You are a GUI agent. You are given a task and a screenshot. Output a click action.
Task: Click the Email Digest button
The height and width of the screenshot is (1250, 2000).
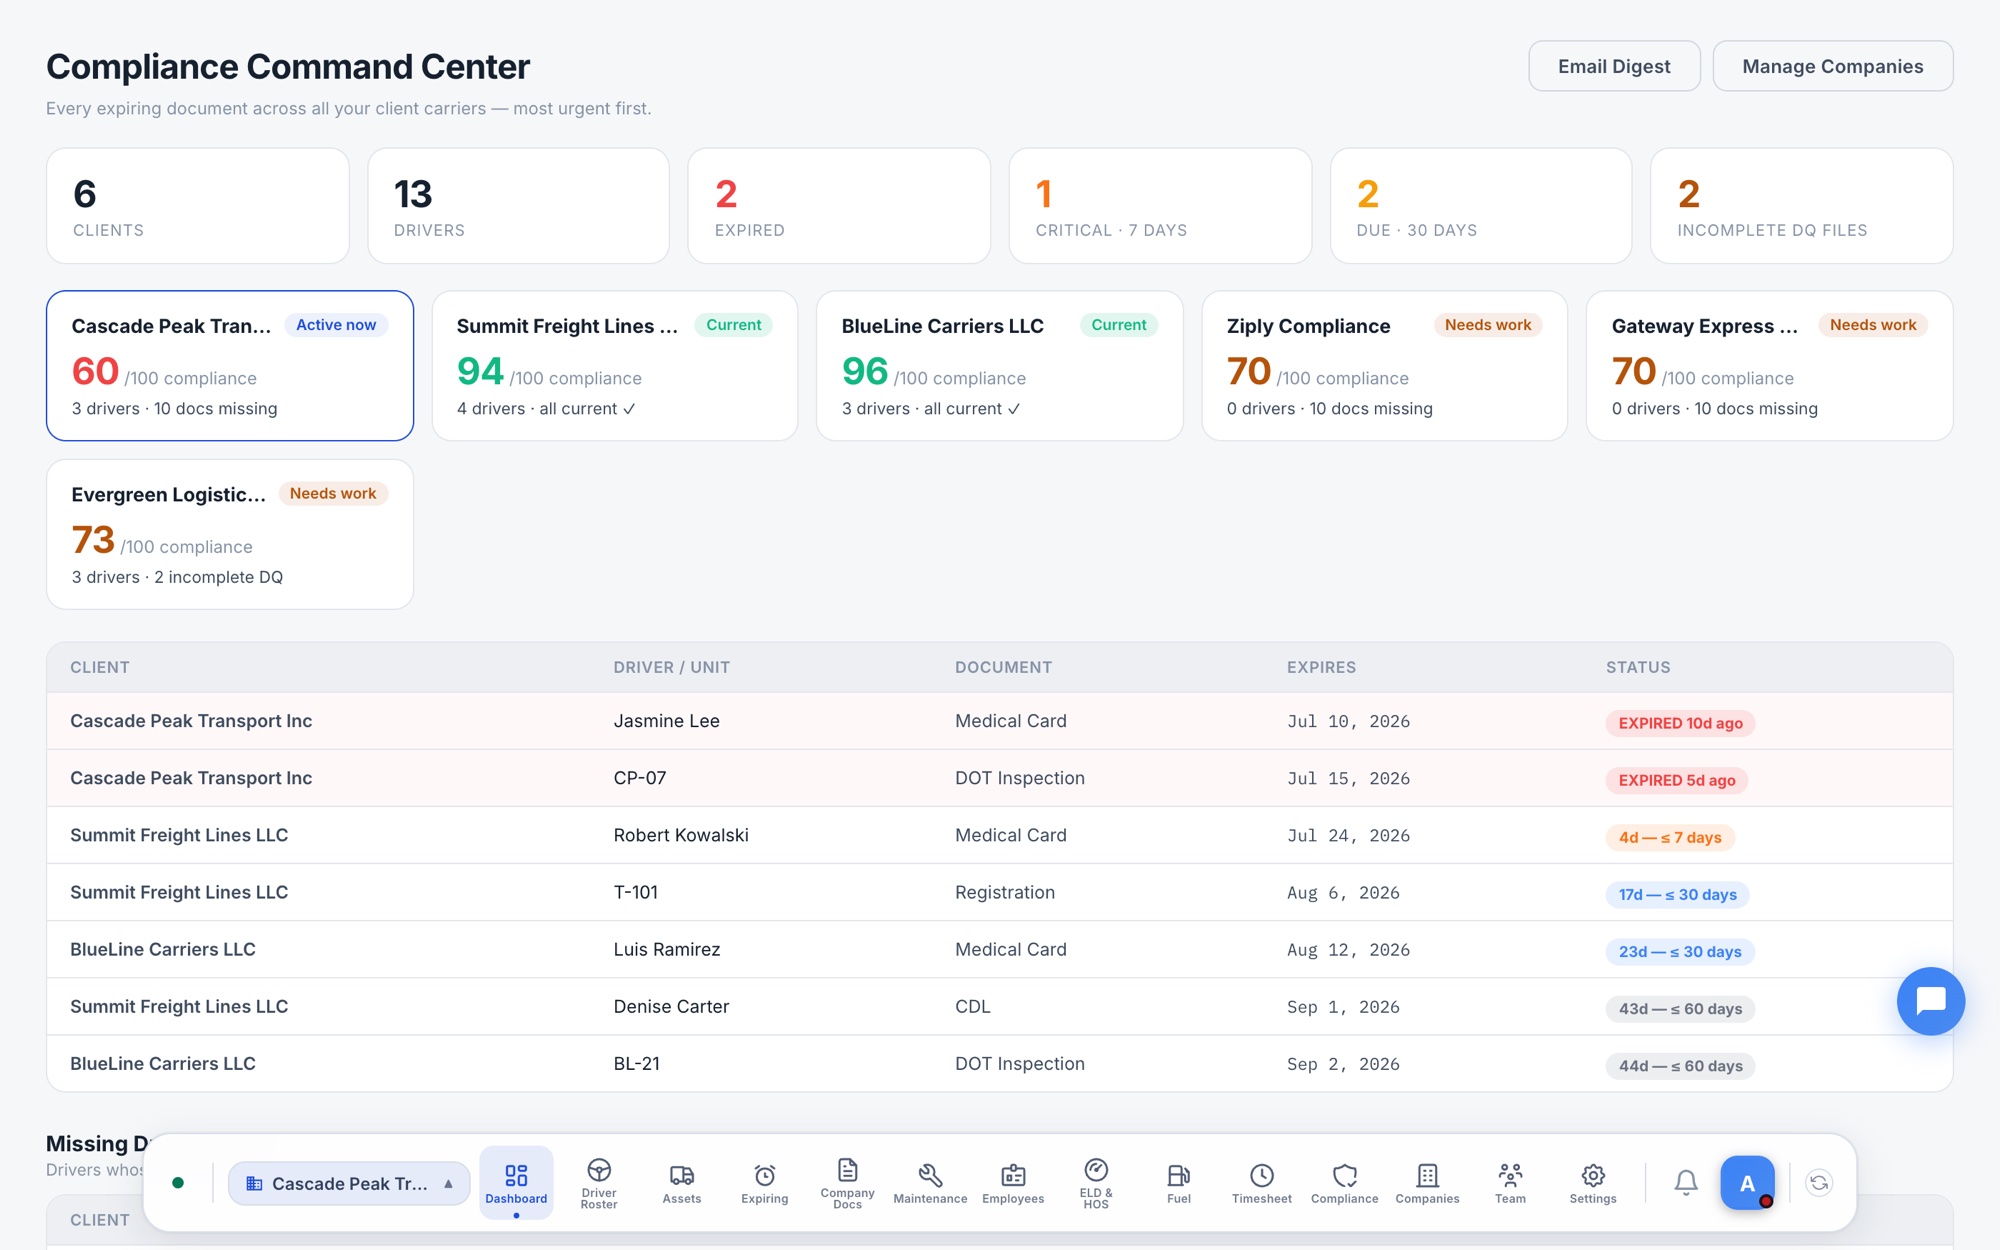pos(1614,66)
